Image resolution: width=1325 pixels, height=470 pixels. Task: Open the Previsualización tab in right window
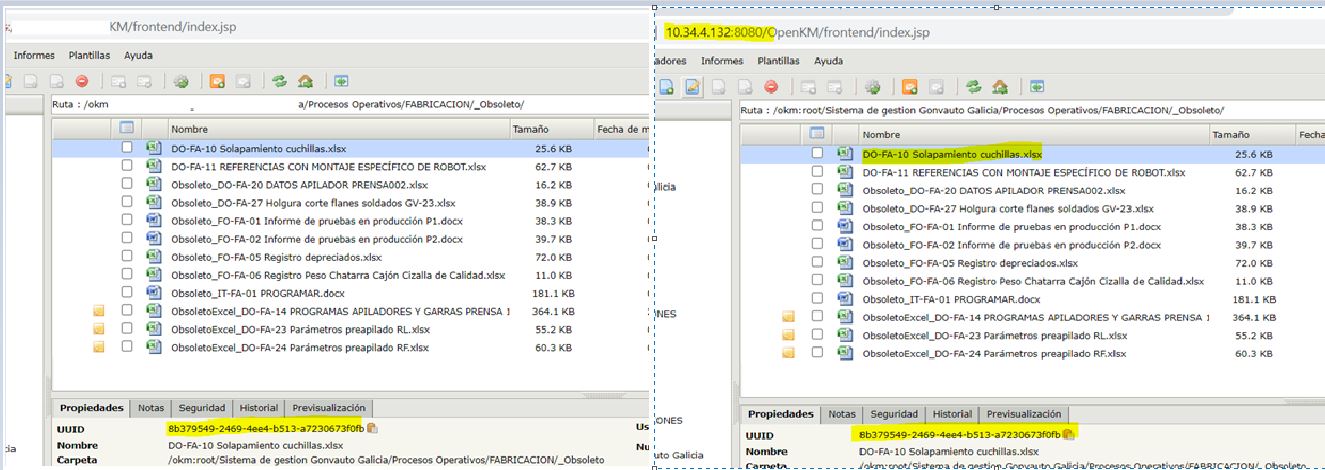click(x=1023, y=414)
